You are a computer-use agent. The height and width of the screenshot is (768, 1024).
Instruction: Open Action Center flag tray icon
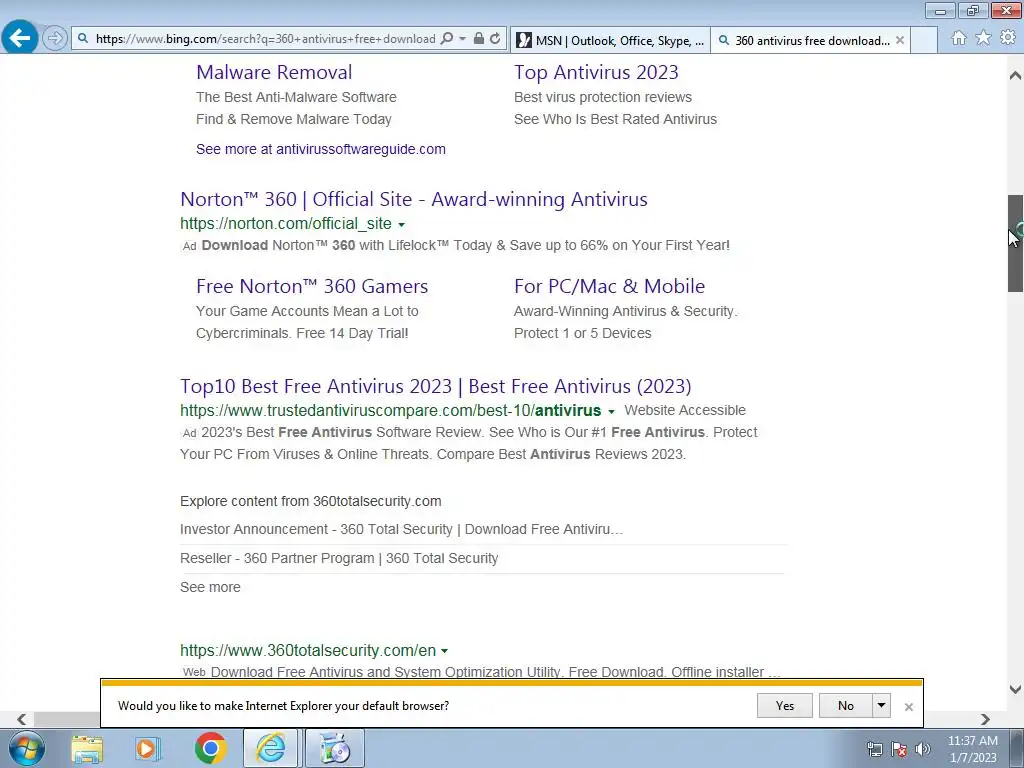coord(899,749)
